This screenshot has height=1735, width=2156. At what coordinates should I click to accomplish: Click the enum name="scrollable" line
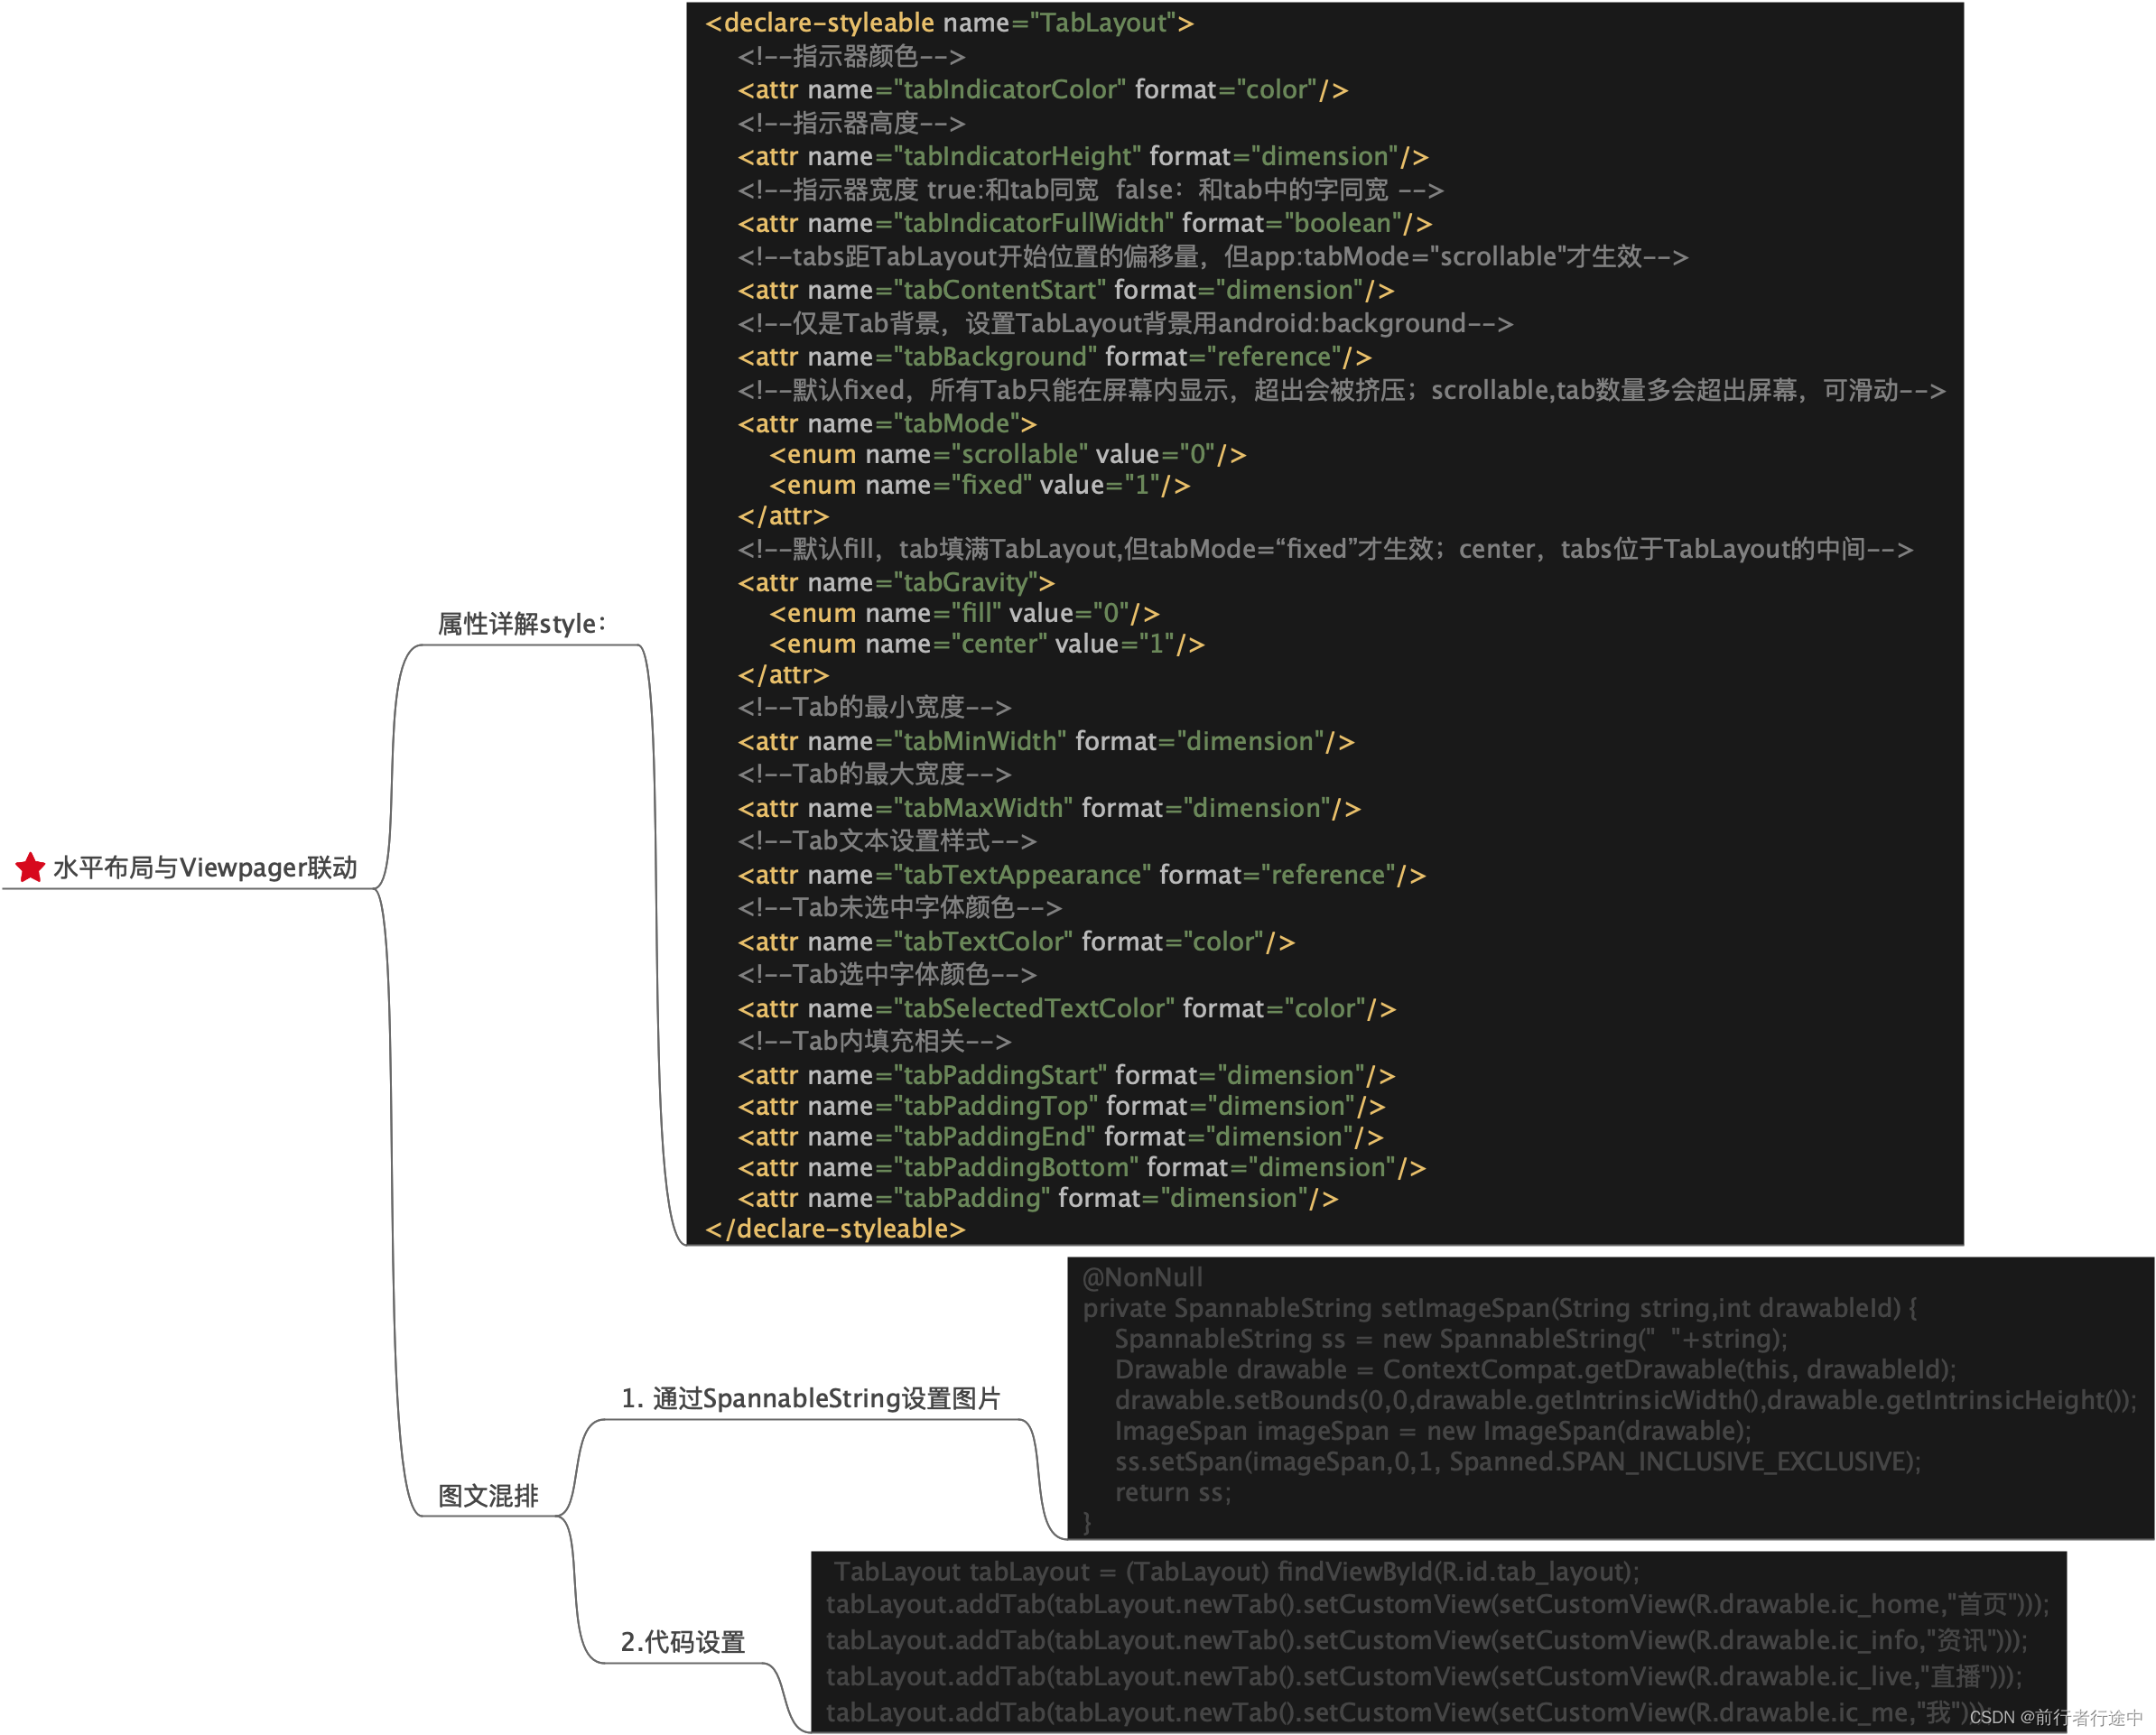1008,455
